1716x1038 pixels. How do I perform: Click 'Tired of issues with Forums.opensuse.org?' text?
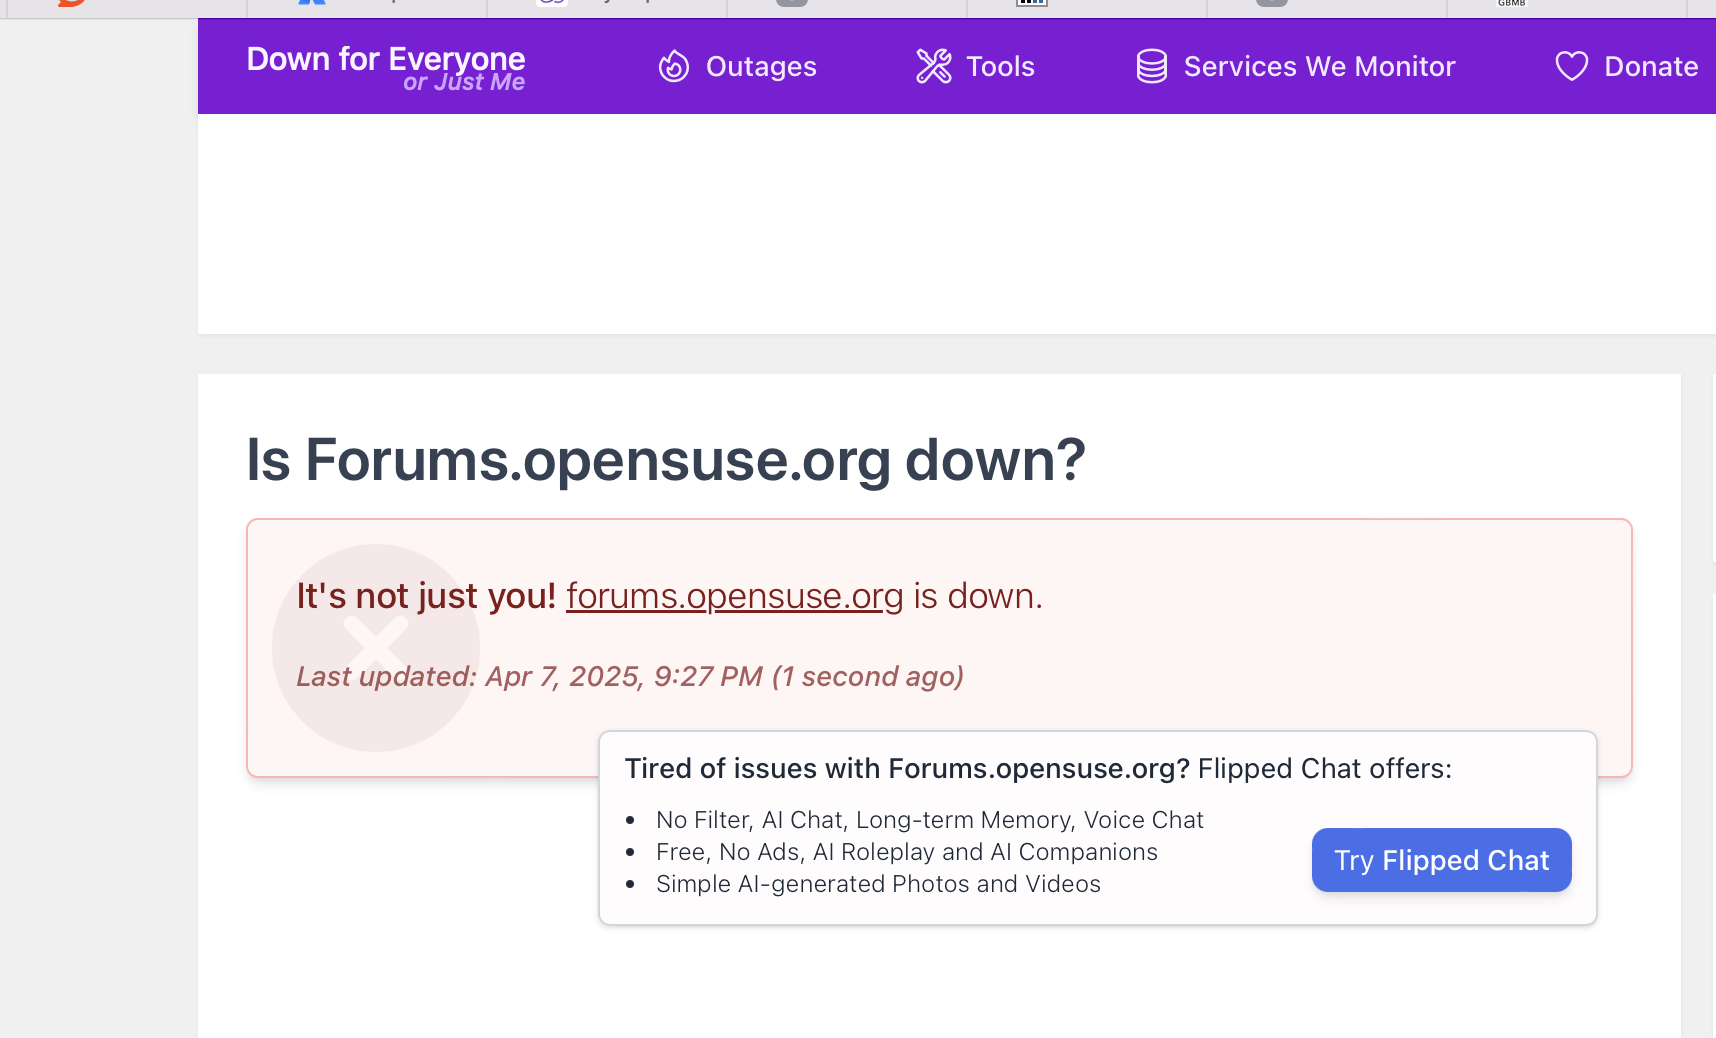click(x=907, y=768)
